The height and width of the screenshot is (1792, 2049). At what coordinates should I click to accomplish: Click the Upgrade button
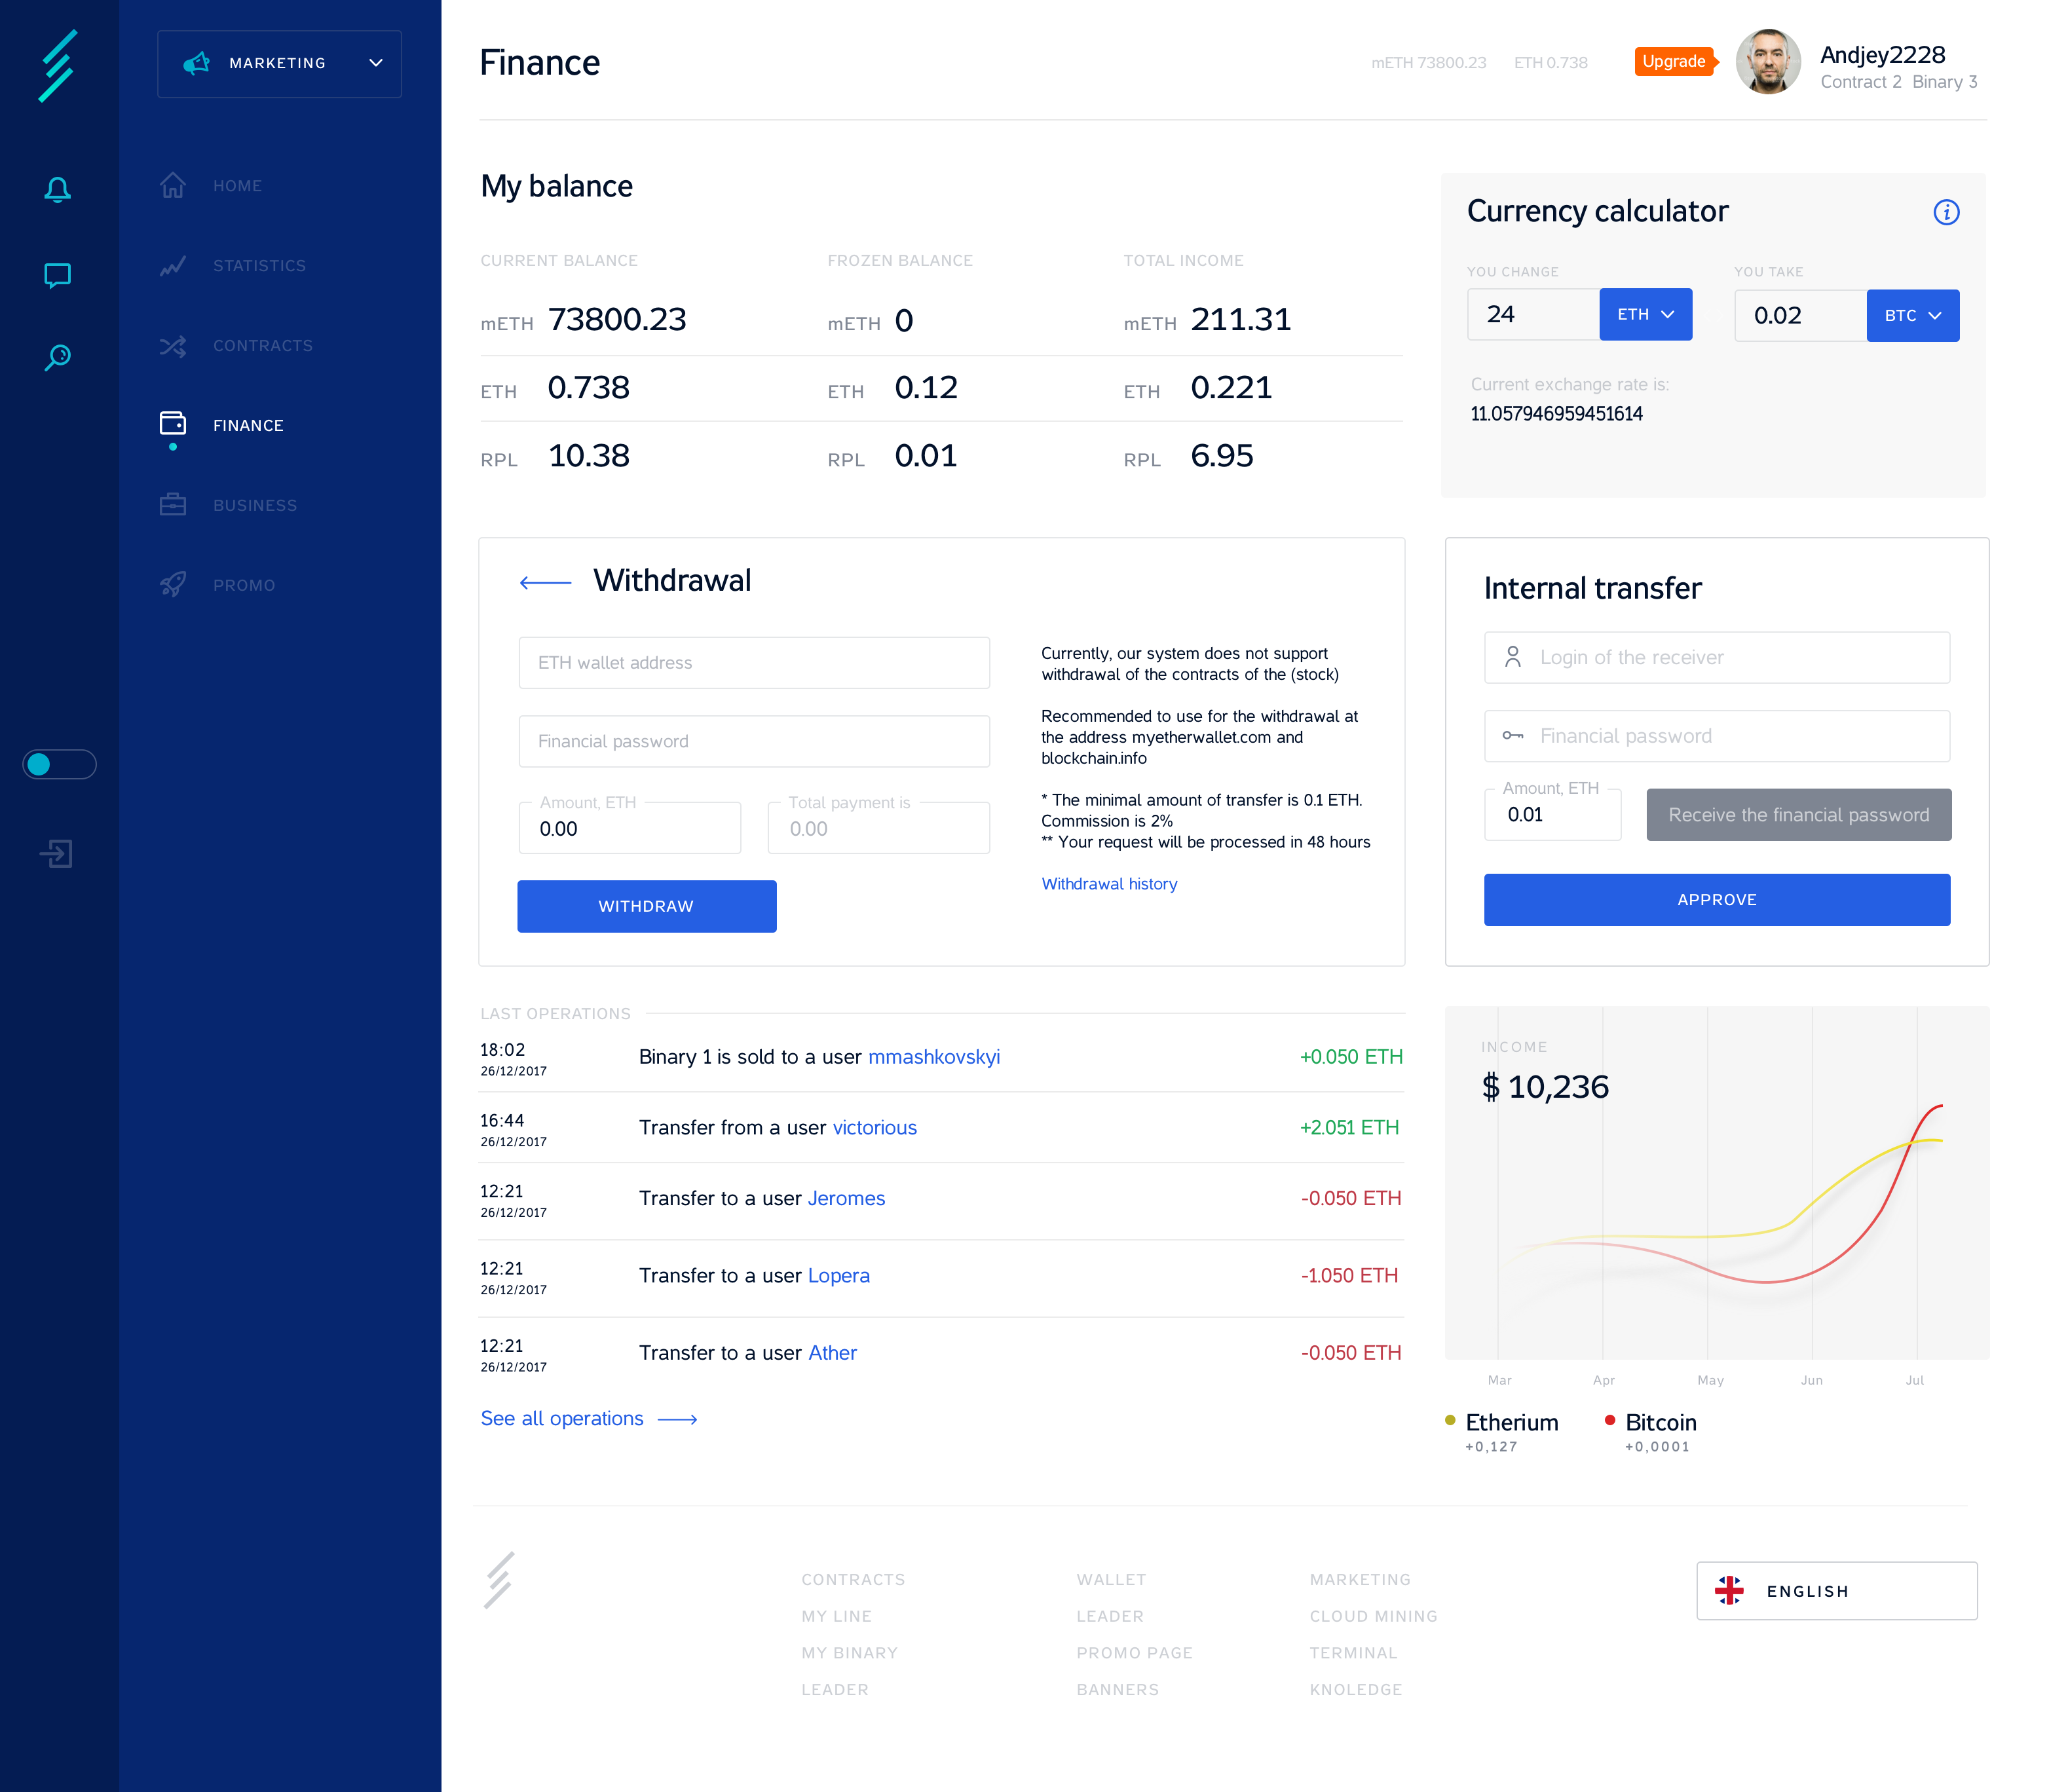tap(1675, 62)
